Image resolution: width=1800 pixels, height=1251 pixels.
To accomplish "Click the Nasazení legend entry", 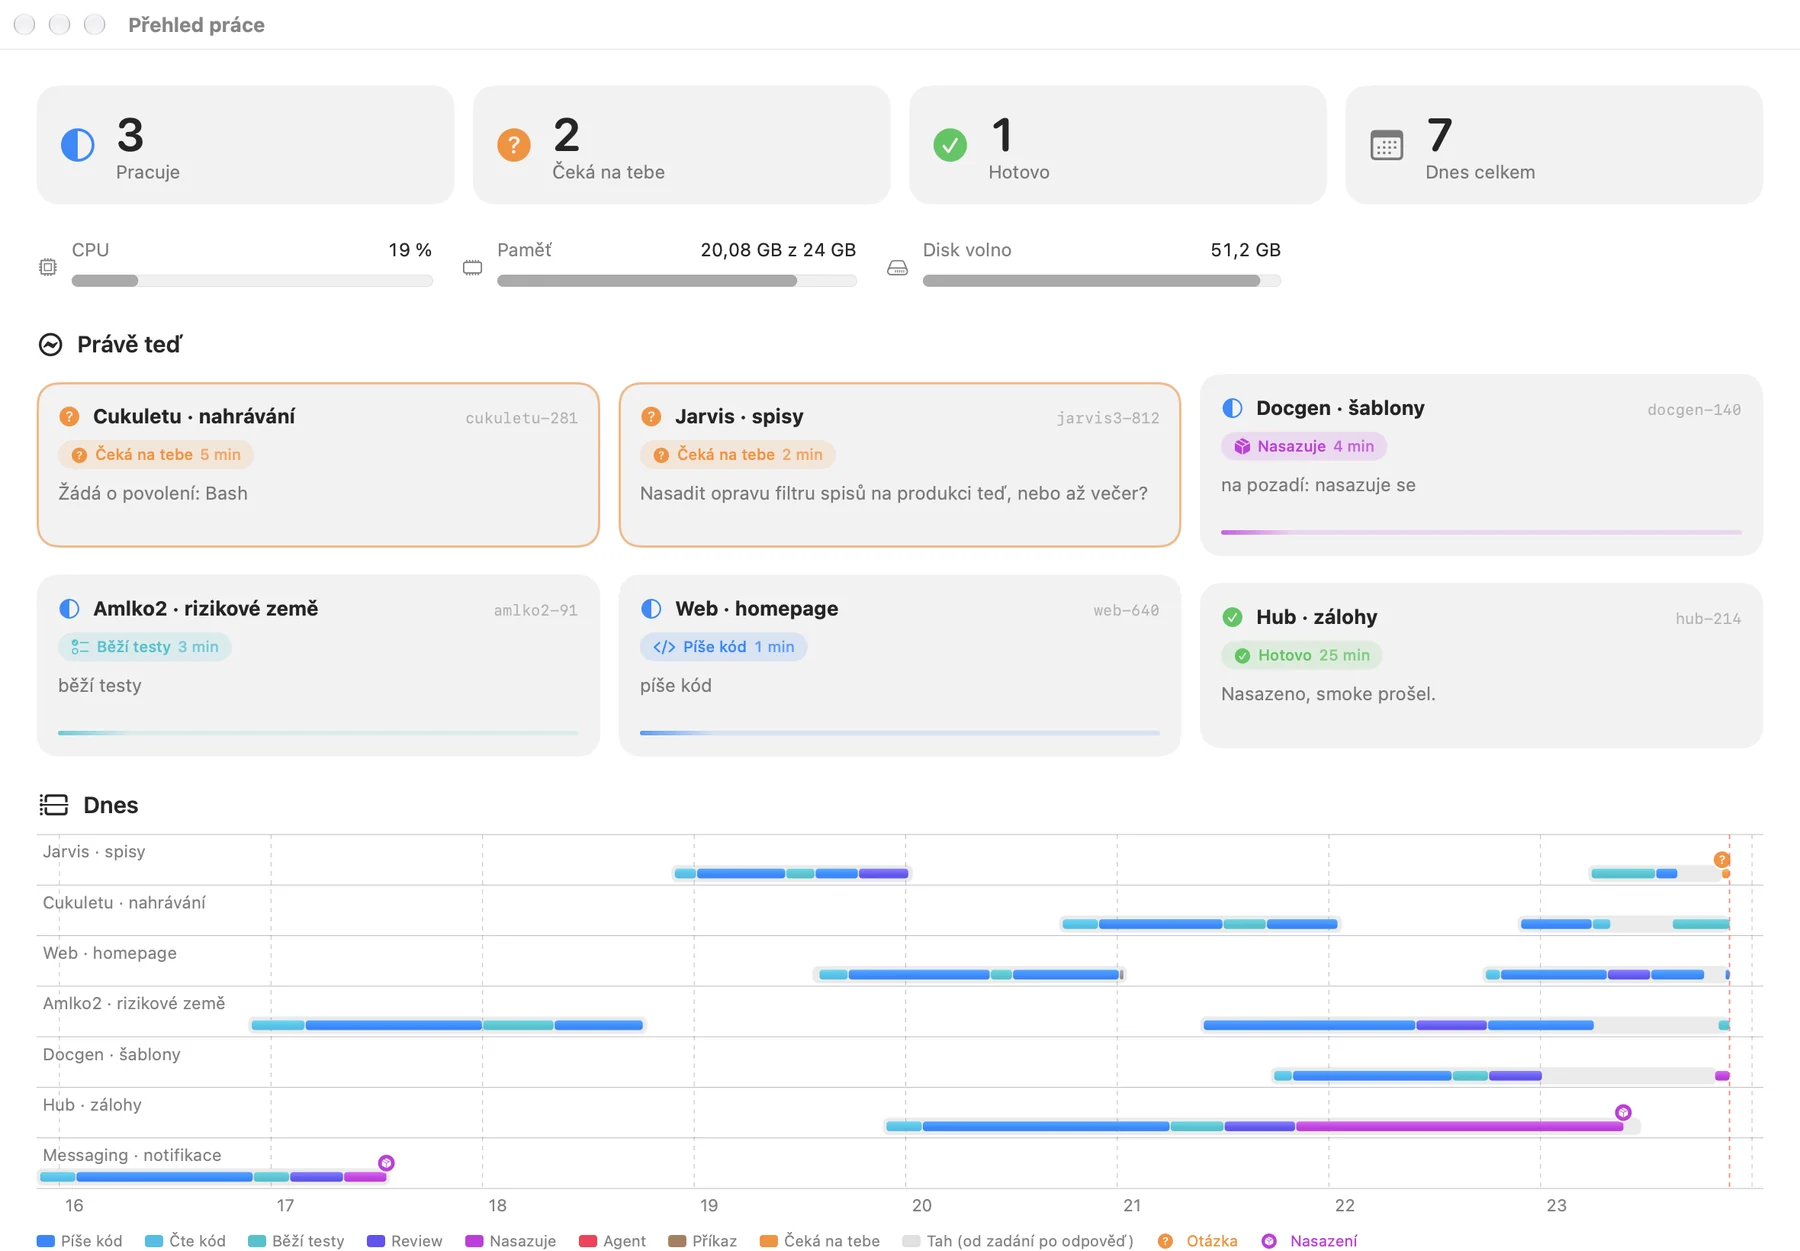I will pyautogui.click(x=1310, y=1241).
